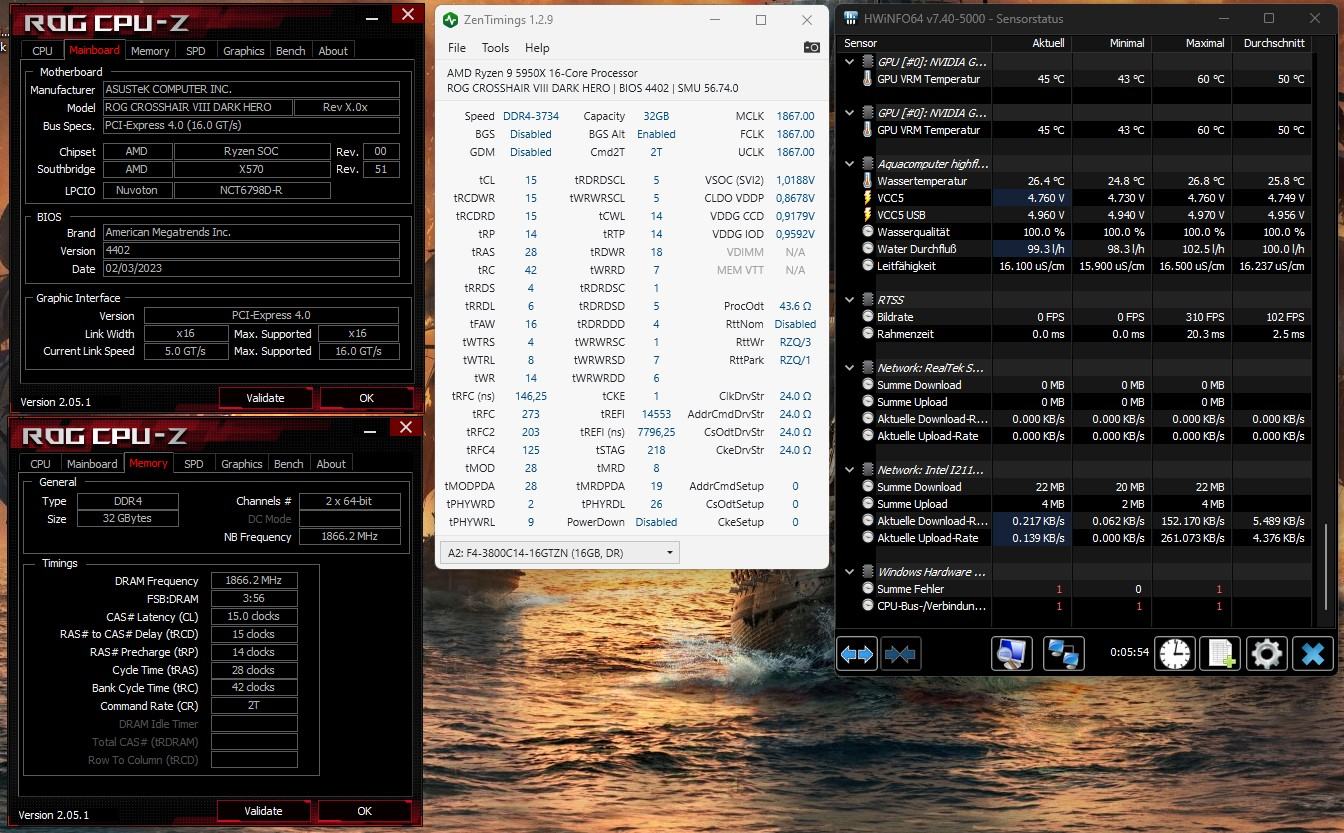Open About tab in CPU-Z Mainboard window
The image size is (1344, 833).
pyautogui.click(x=333, y=51)
